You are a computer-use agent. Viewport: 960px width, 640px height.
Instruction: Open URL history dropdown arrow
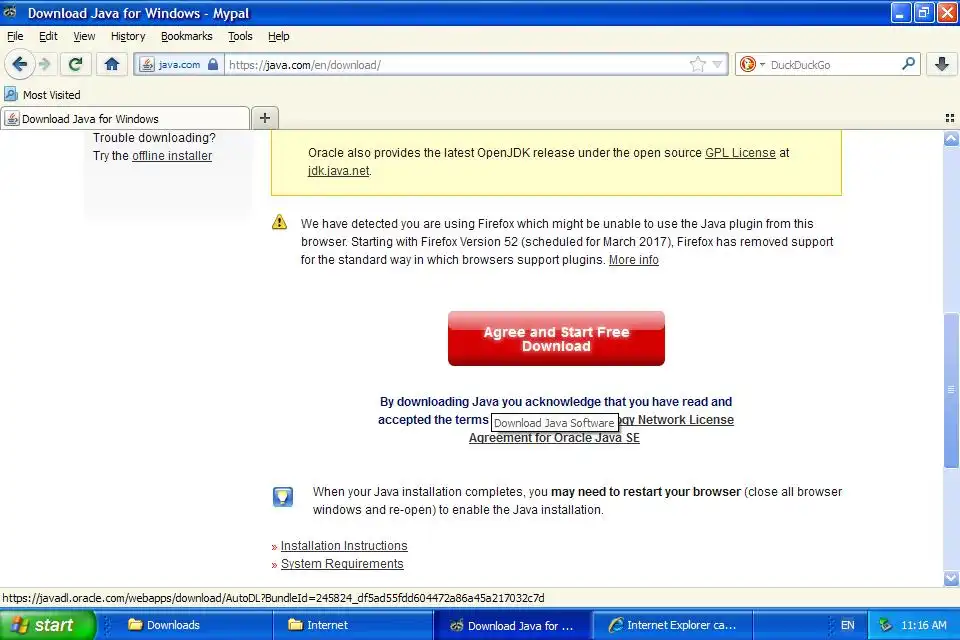717,64
